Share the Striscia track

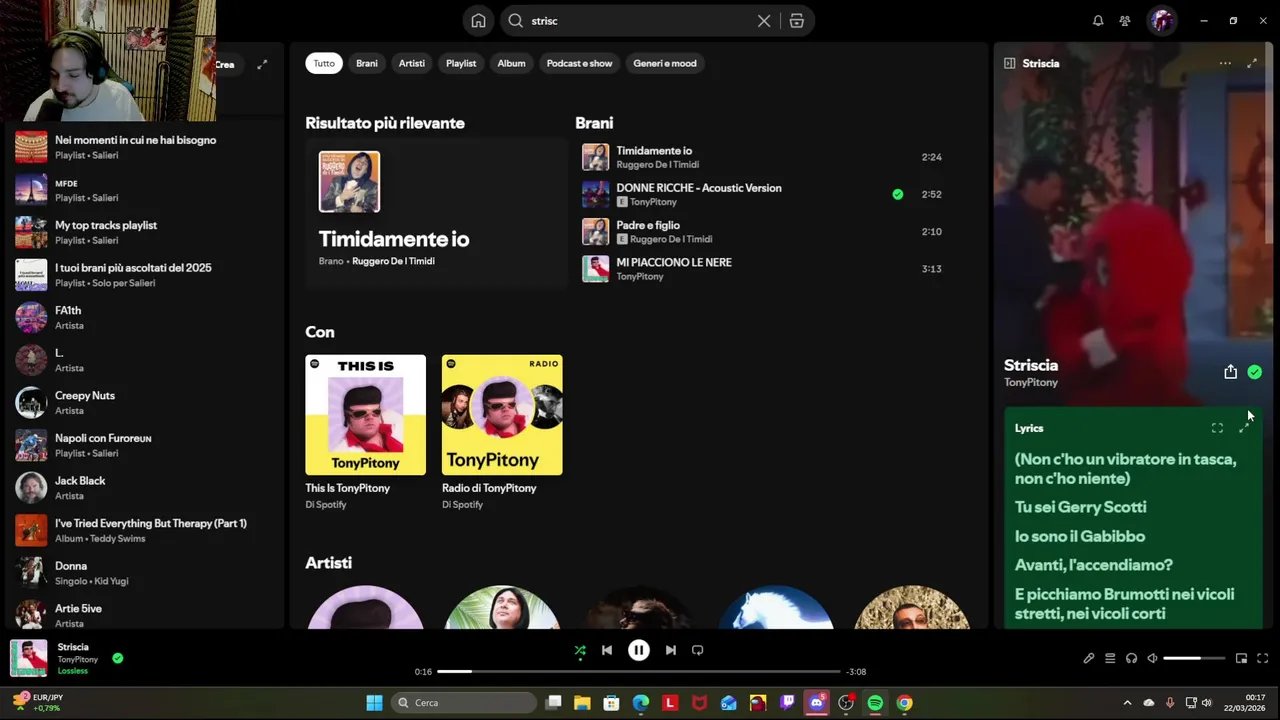click(1231, 372)
